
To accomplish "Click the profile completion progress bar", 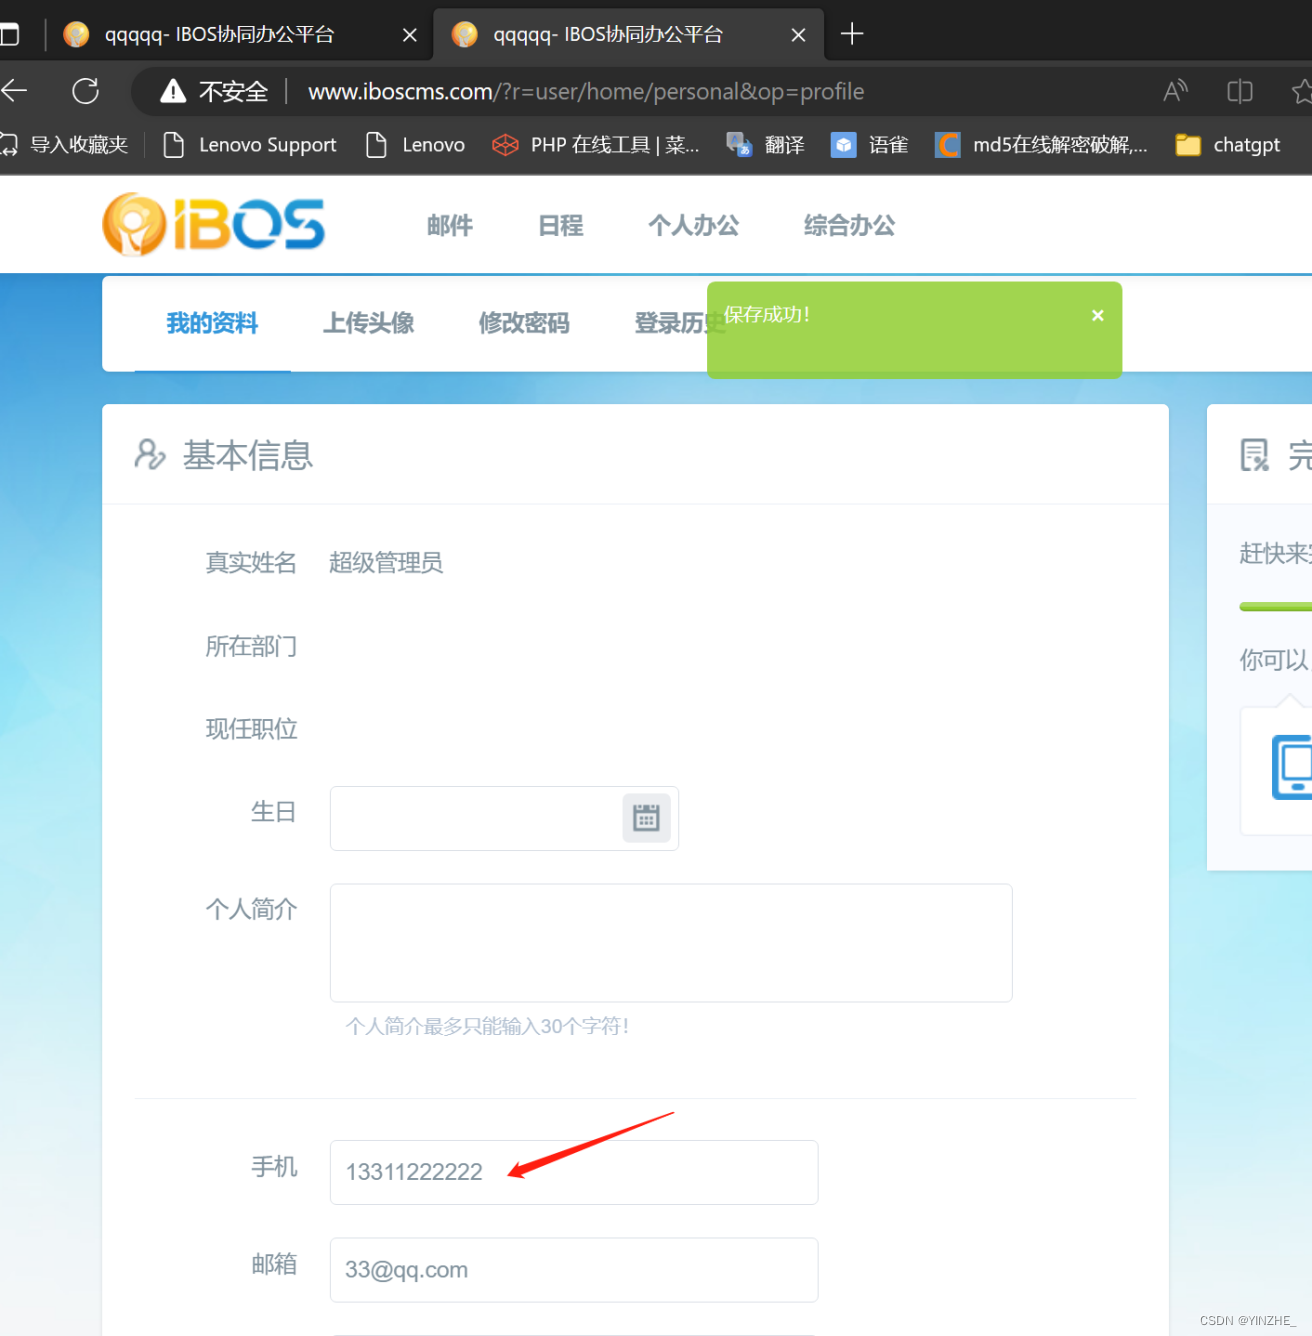I will [x=1276, y=606].
